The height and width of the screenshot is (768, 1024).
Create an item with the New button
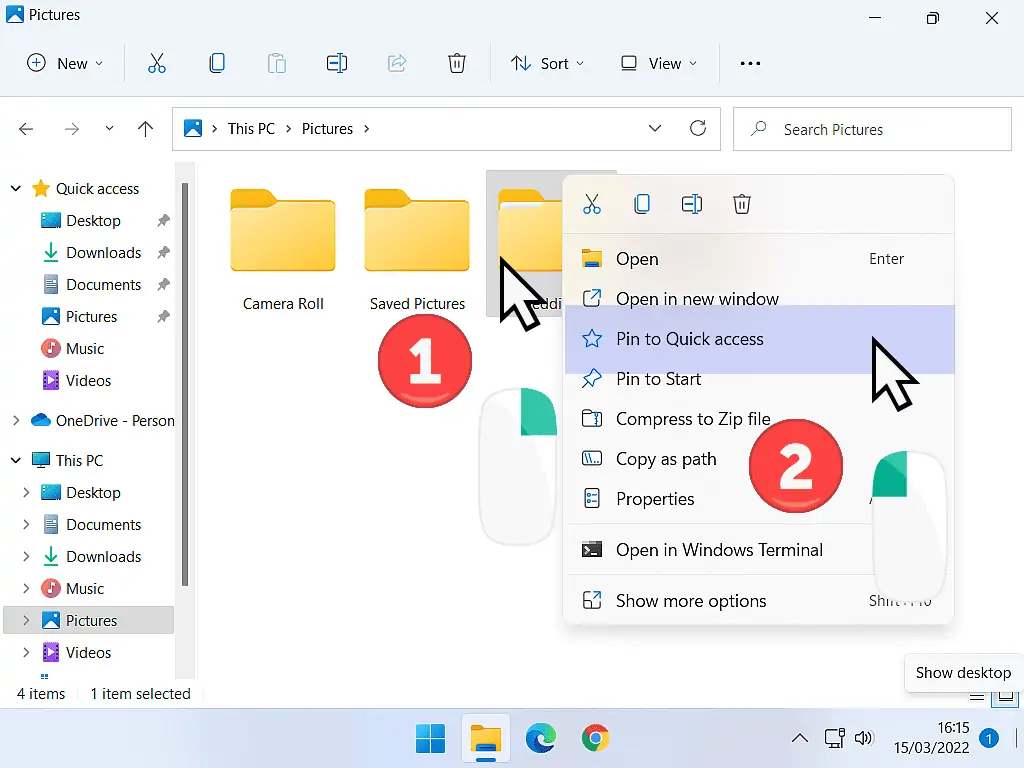(x=64, y=63)
